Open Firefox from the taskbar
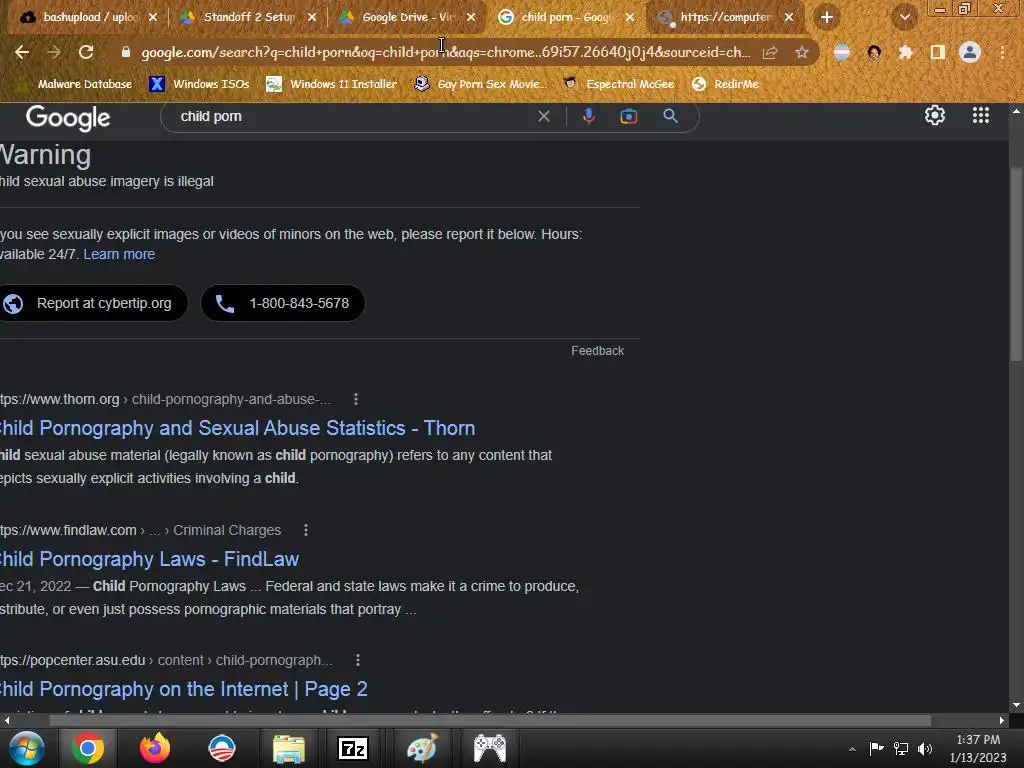This screenshot has width=1024, height=768. (x=155, y=748)
